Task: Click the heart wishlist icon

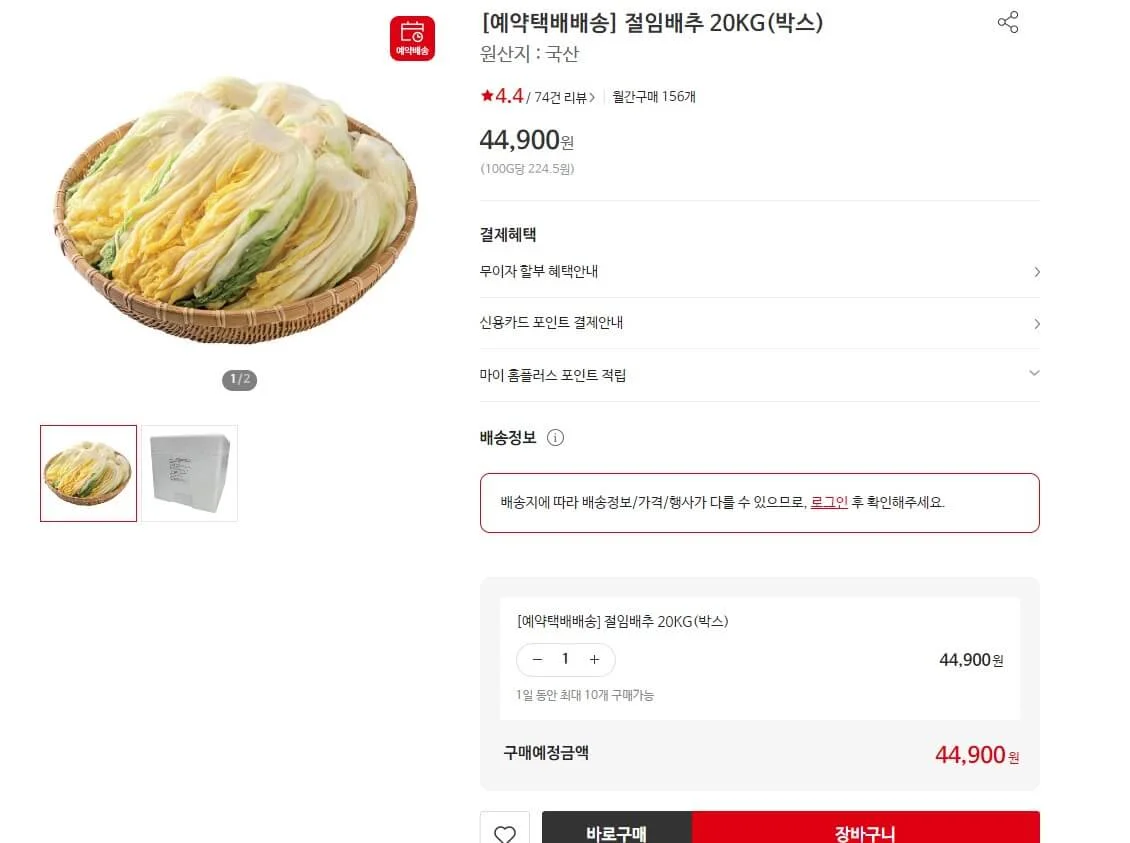Action: point(504,832)
